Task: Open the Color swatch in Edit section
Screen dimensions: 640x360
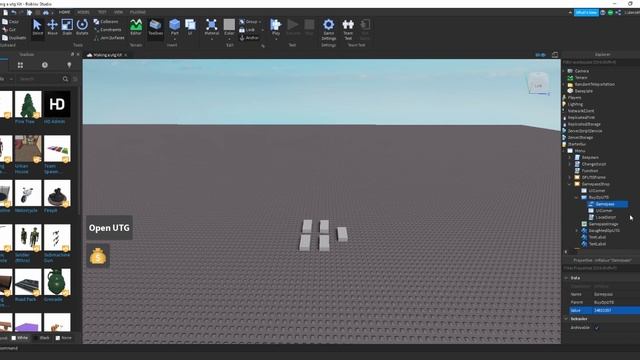Action: pos(229,24)
